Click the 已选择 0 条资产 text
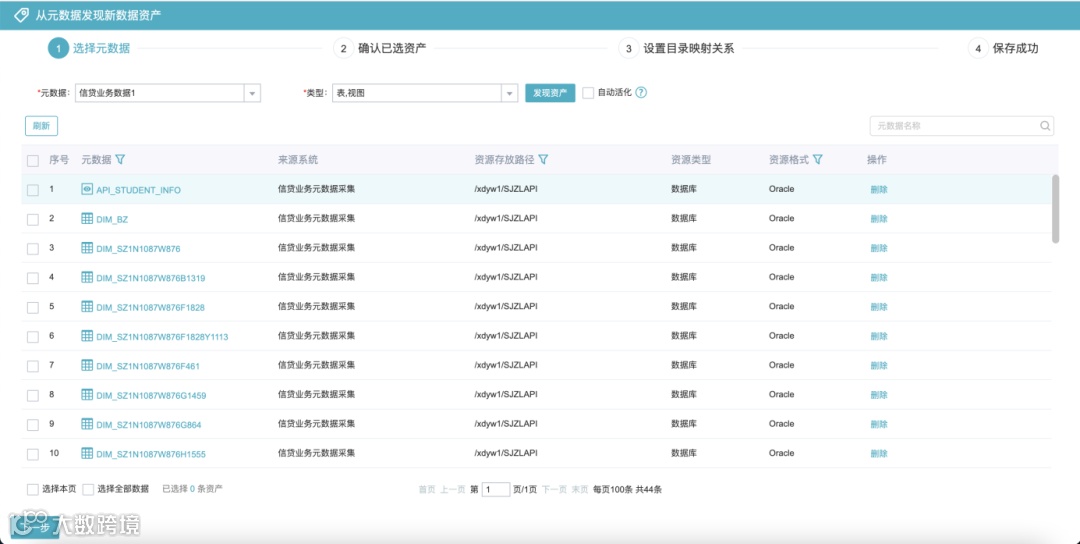The height and width of the screenshot is (544, 1080). [x=192, y=489]
